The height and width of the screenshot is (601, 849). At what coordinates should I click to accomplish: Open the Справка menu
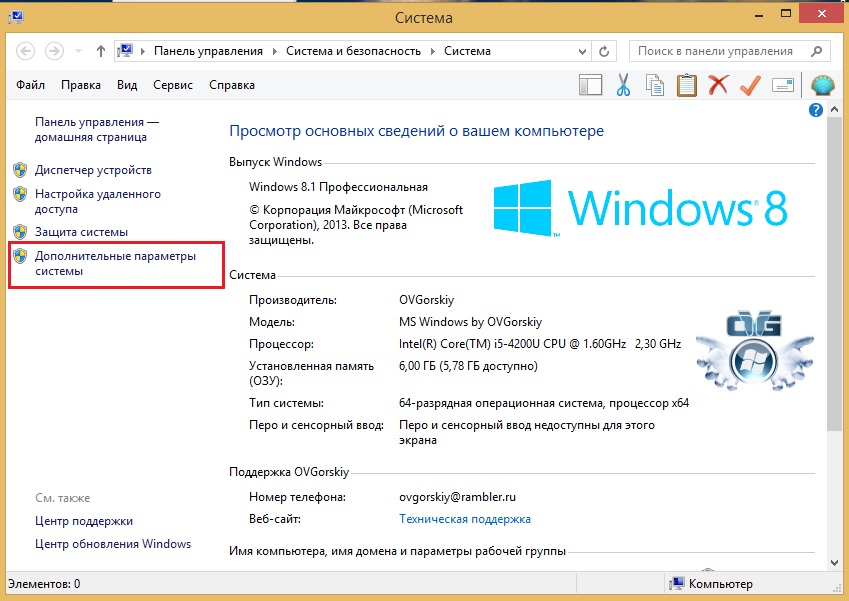tap(232, 85)
